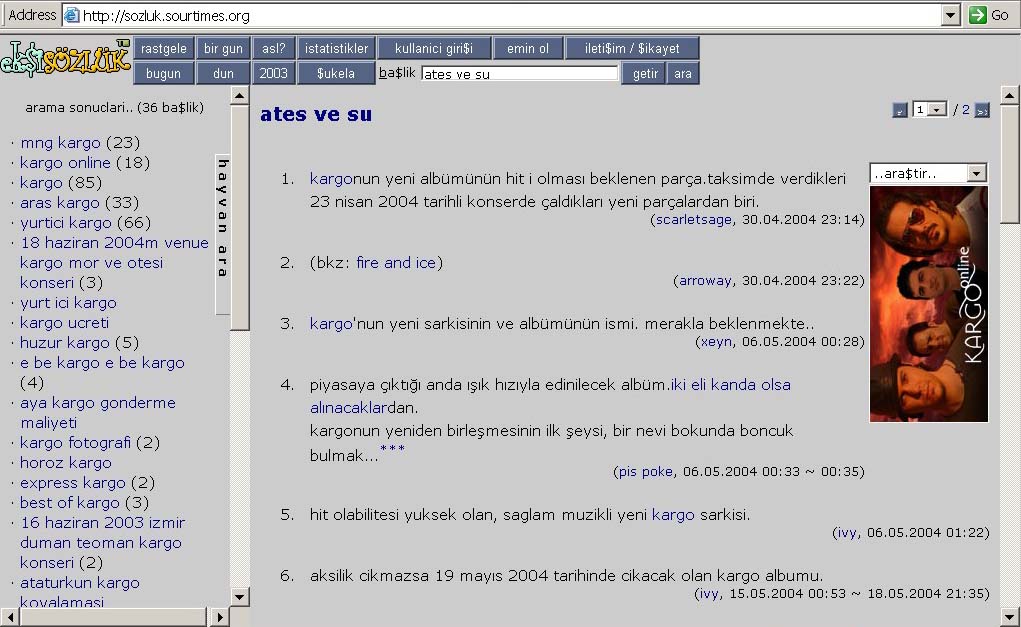Click the left panel scroll down arrow
Image resolution: width=1021 pixels, height=627 pixels.
click(240, 596)
